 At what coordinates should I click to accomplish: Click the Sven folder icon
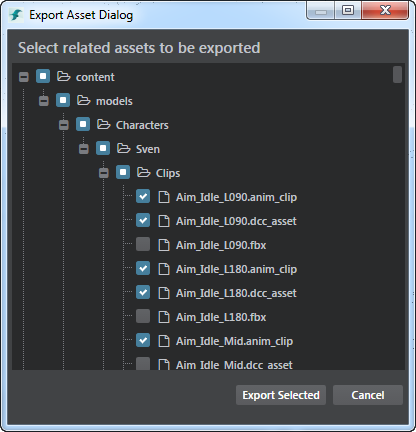tap(123, 148)
